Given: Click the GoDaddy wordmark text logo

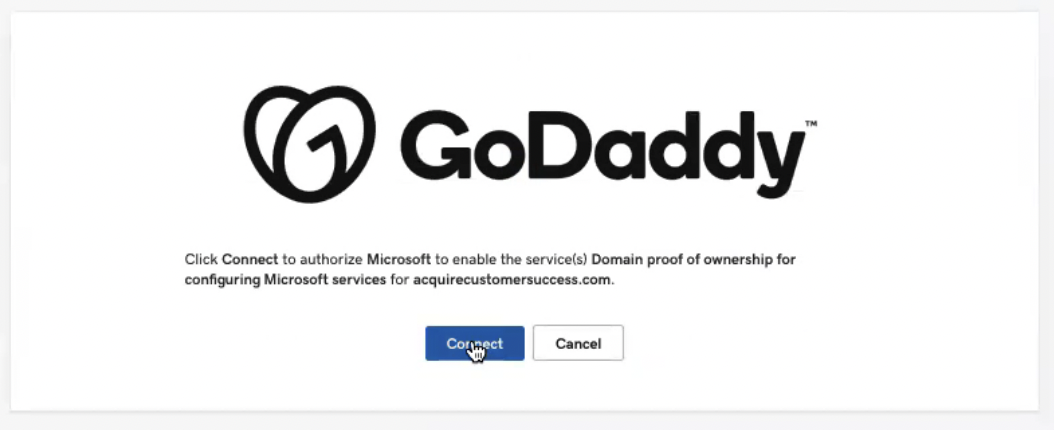Looking at the screenshot, I should [603, 149].
